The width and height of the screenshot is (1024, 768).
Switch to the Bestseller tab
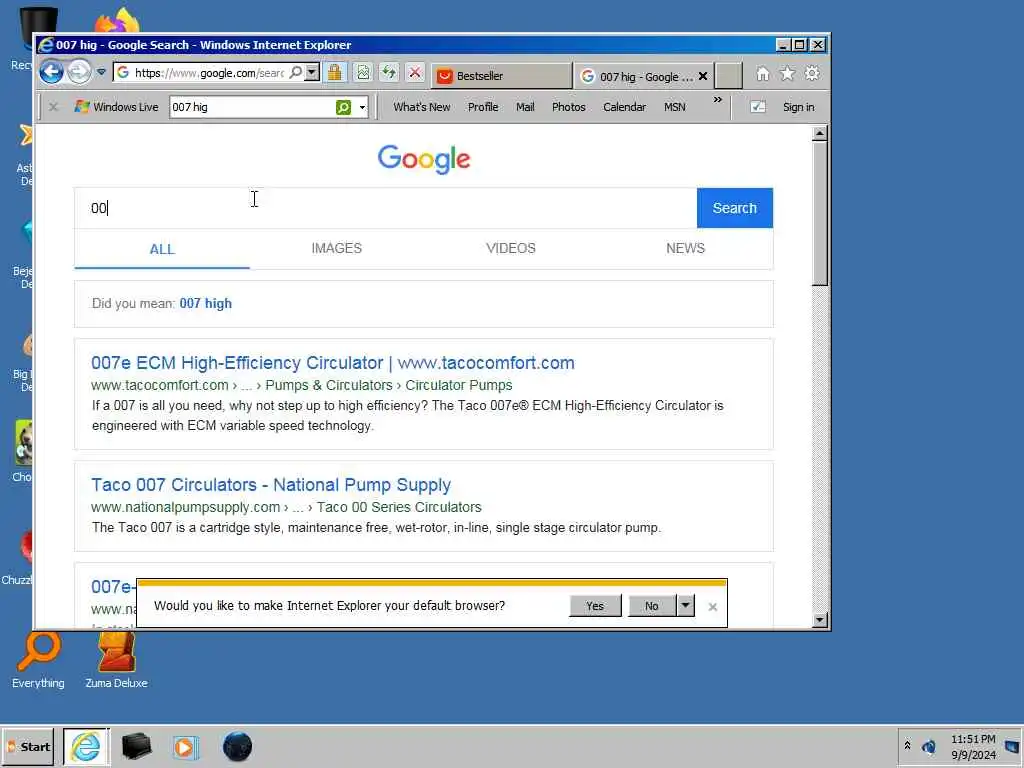pos(501,76)
